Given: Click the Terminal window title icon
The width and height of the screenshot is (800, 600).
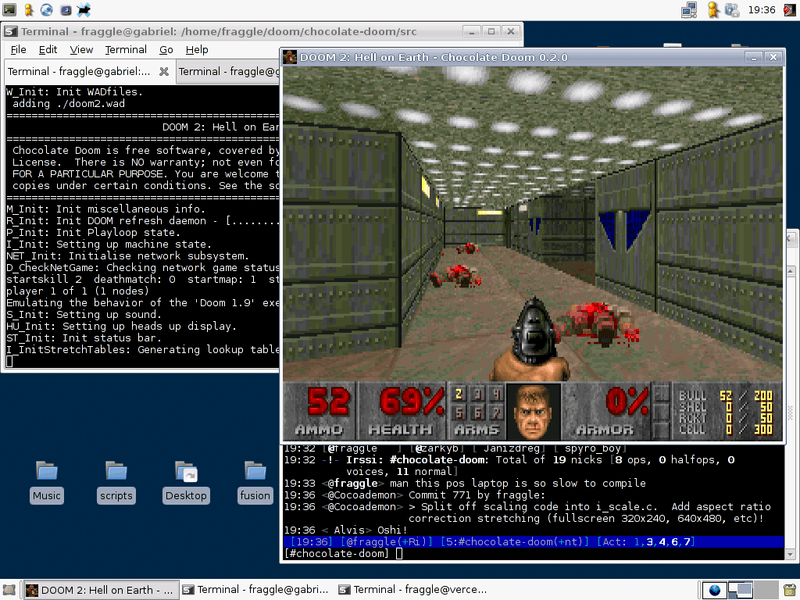Looking at the screenshot, I should [x=11, y=32].
